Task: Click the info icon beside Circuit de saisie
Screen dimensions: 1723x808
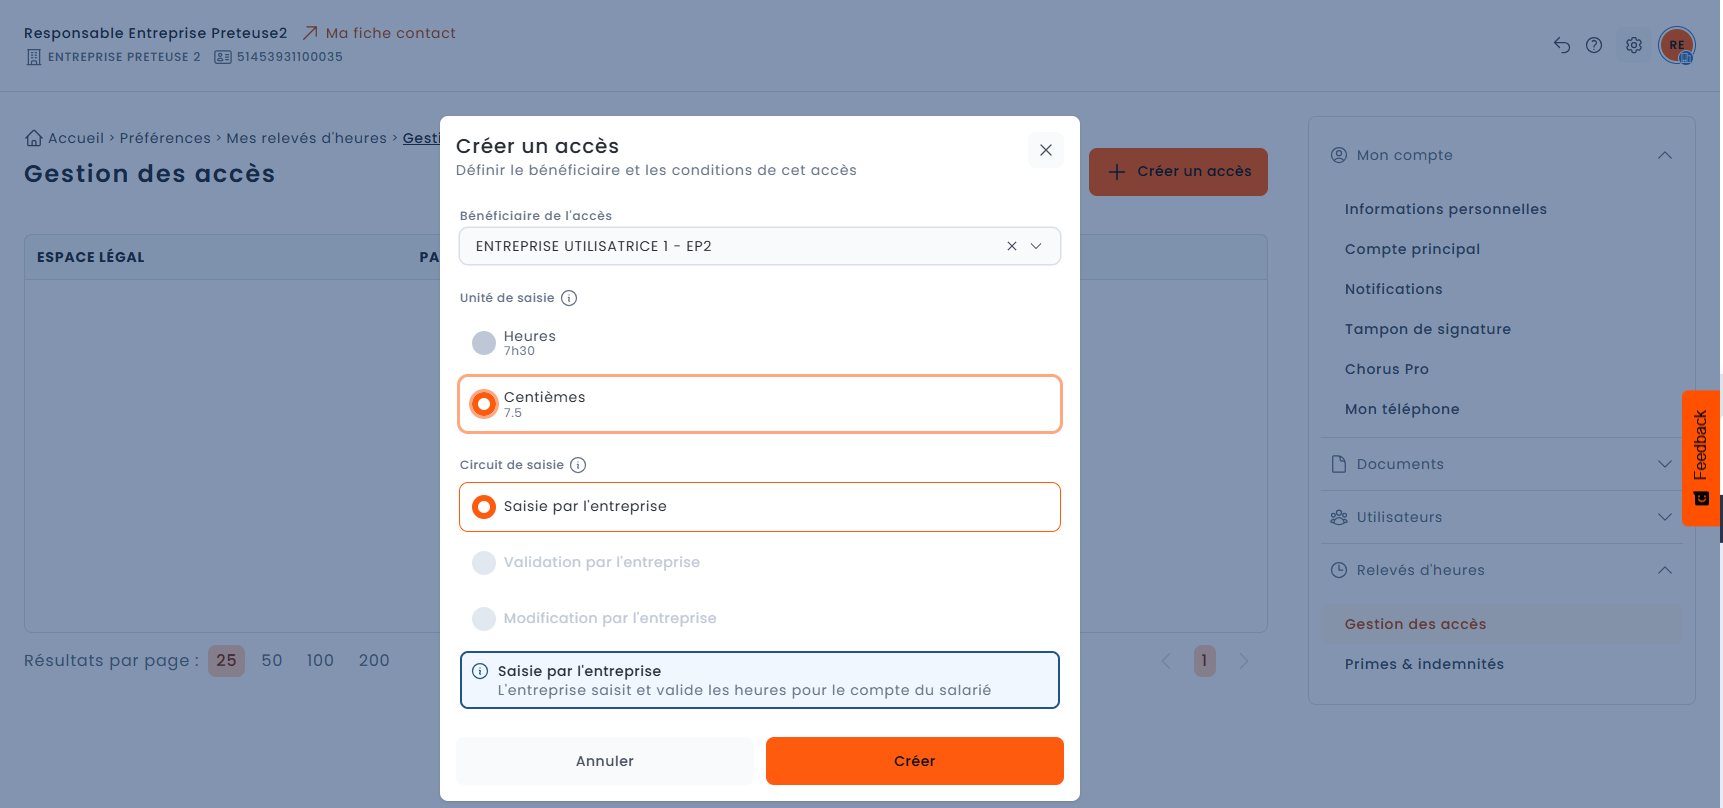Action: click(x=578, y=465)
